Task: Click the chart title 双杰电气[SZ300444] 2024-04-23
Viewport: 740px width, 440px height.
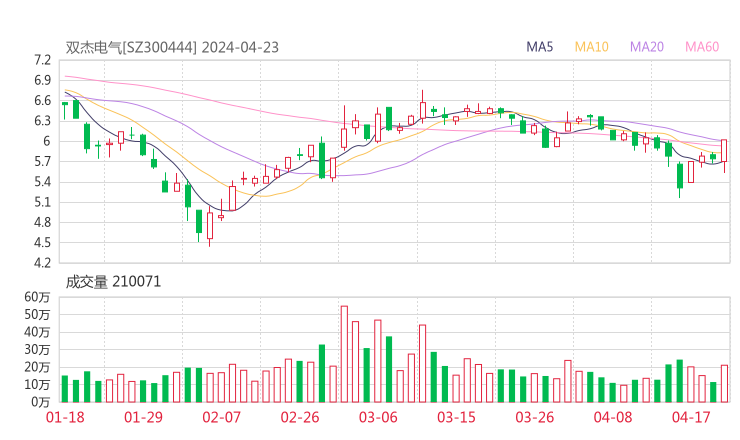Action: (172, 47)
